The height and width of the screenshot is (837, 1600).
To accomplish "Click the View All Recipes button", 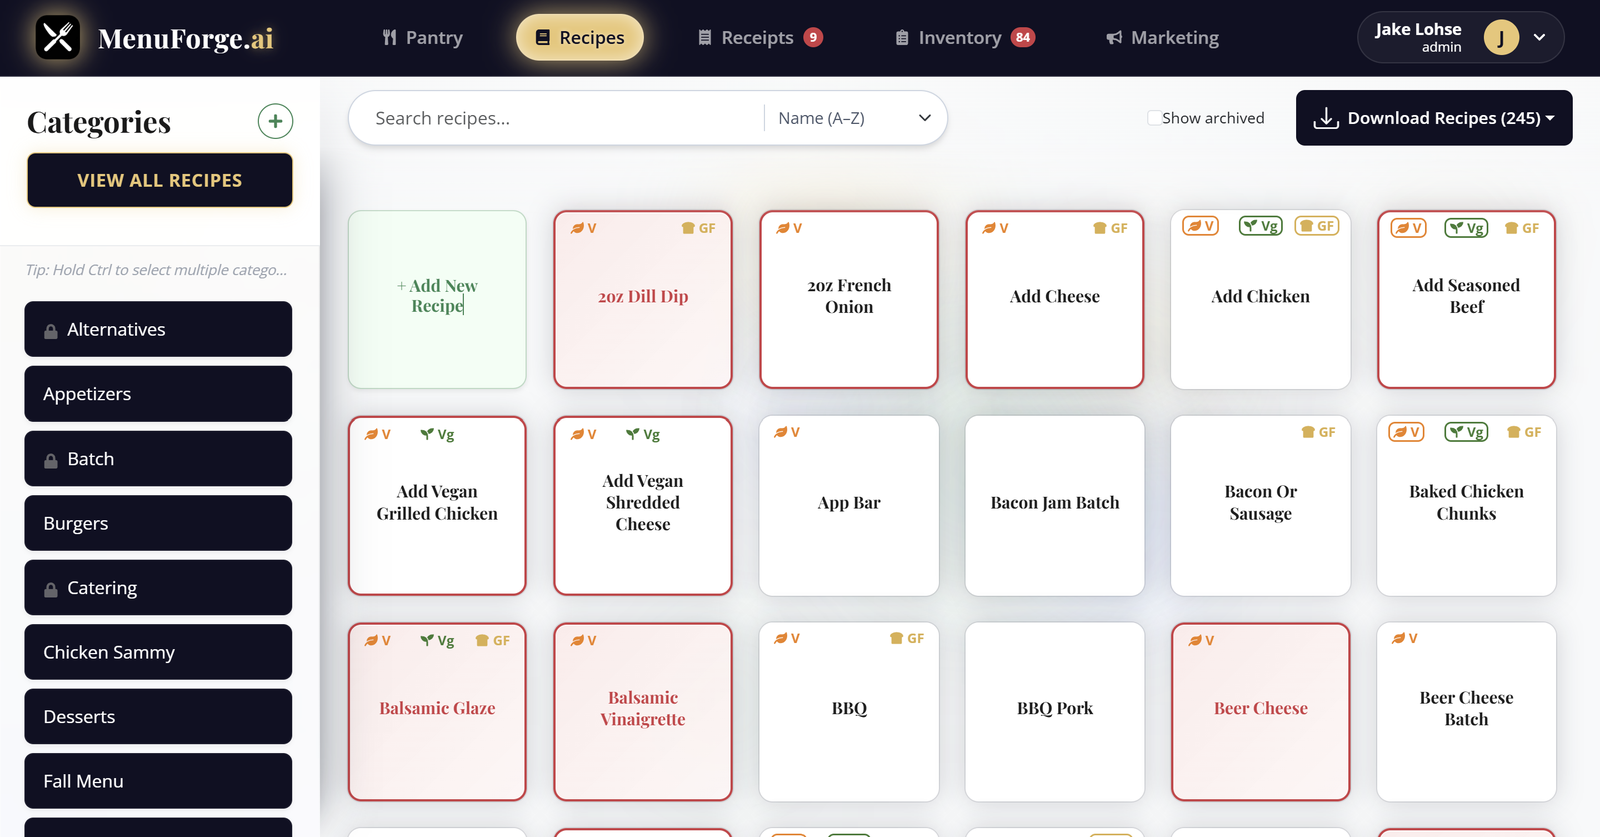I will 160,180.
